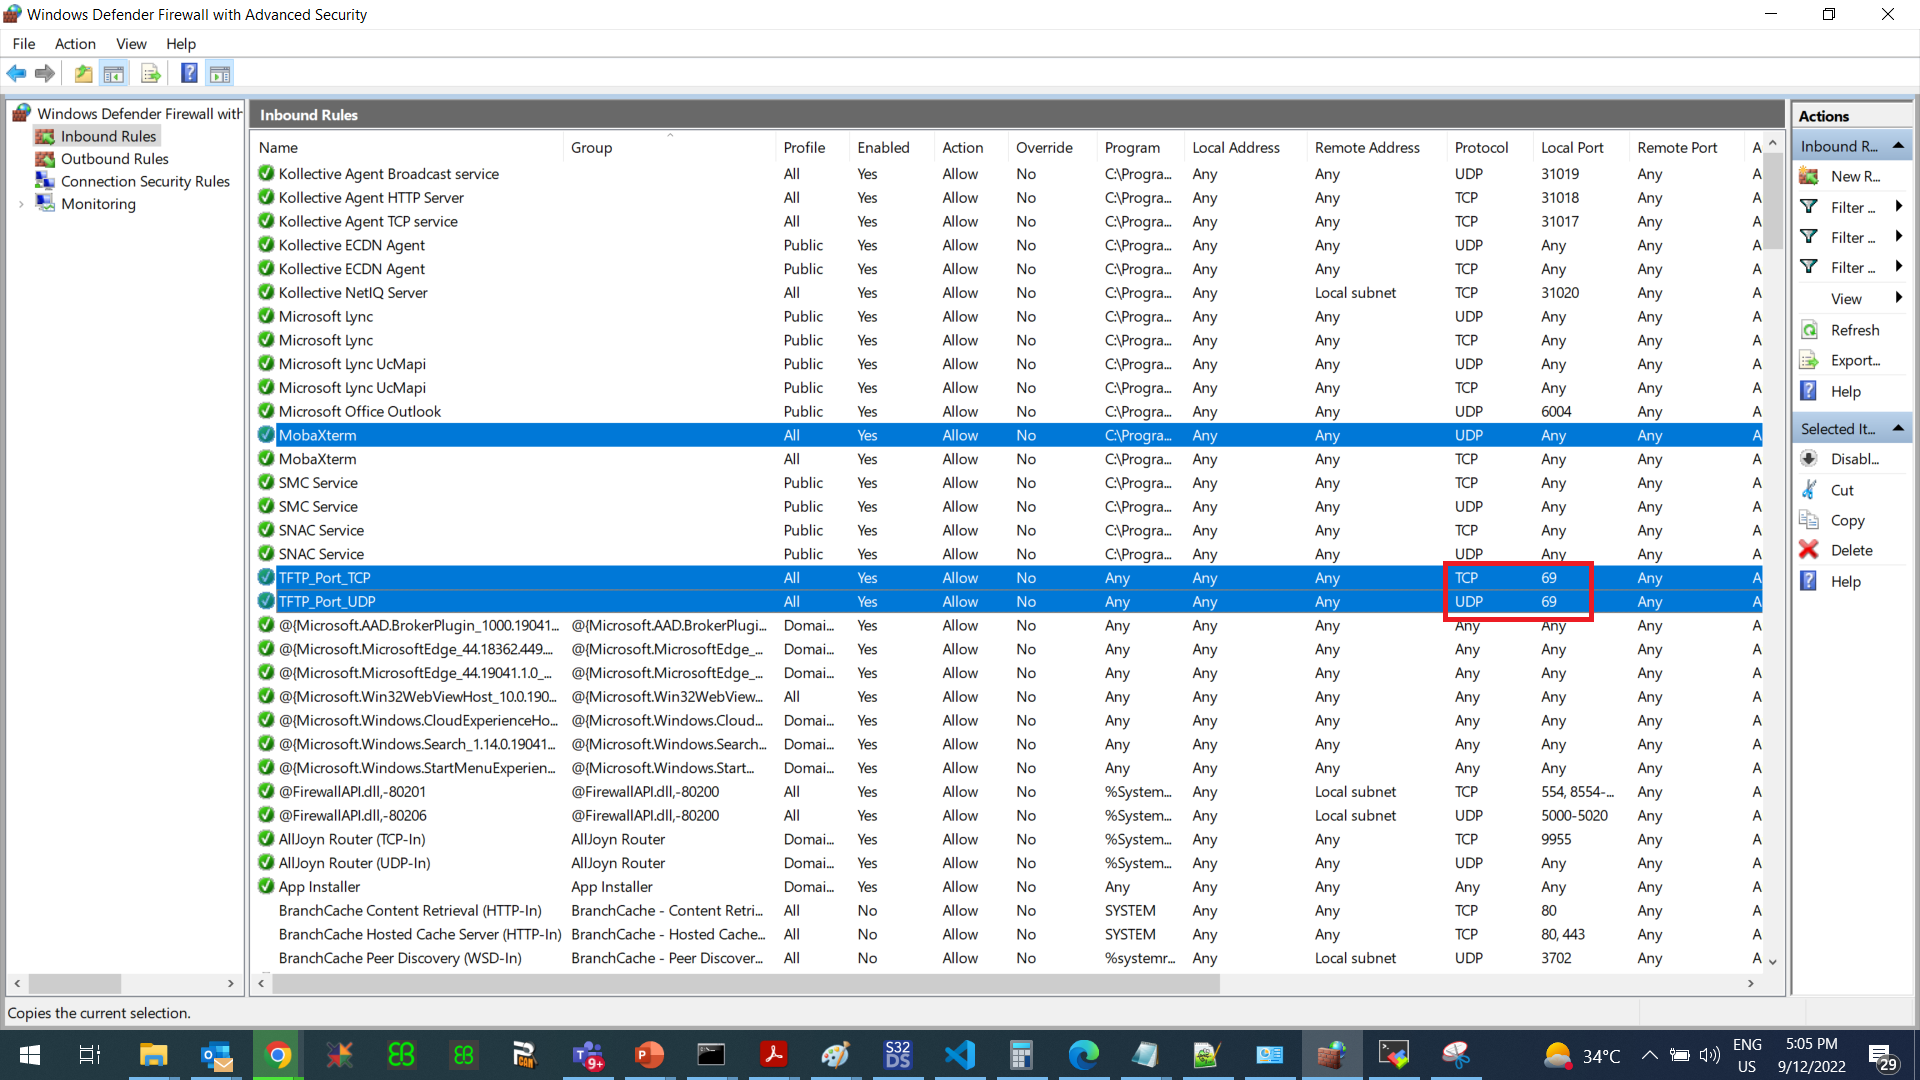1920x1080 pixels.
Task: Click the Help icon under Selected Items
Action: [1809, 581]
